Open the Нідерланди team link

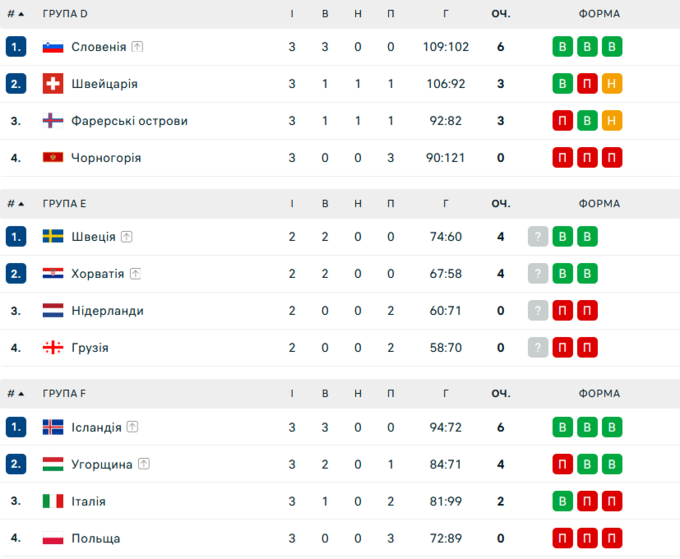[x=107, y=311]
